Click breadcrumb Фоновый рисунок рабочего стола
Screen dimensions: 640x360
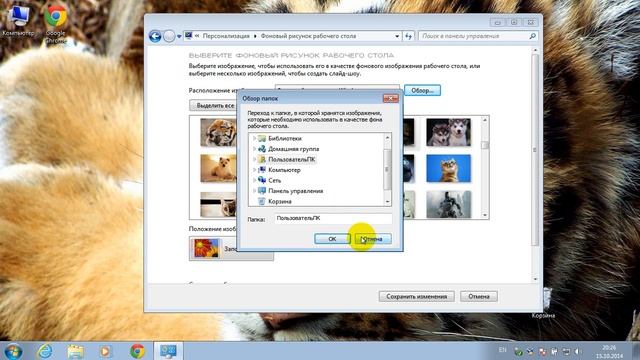pyautogui.click(x=308, y=36)
